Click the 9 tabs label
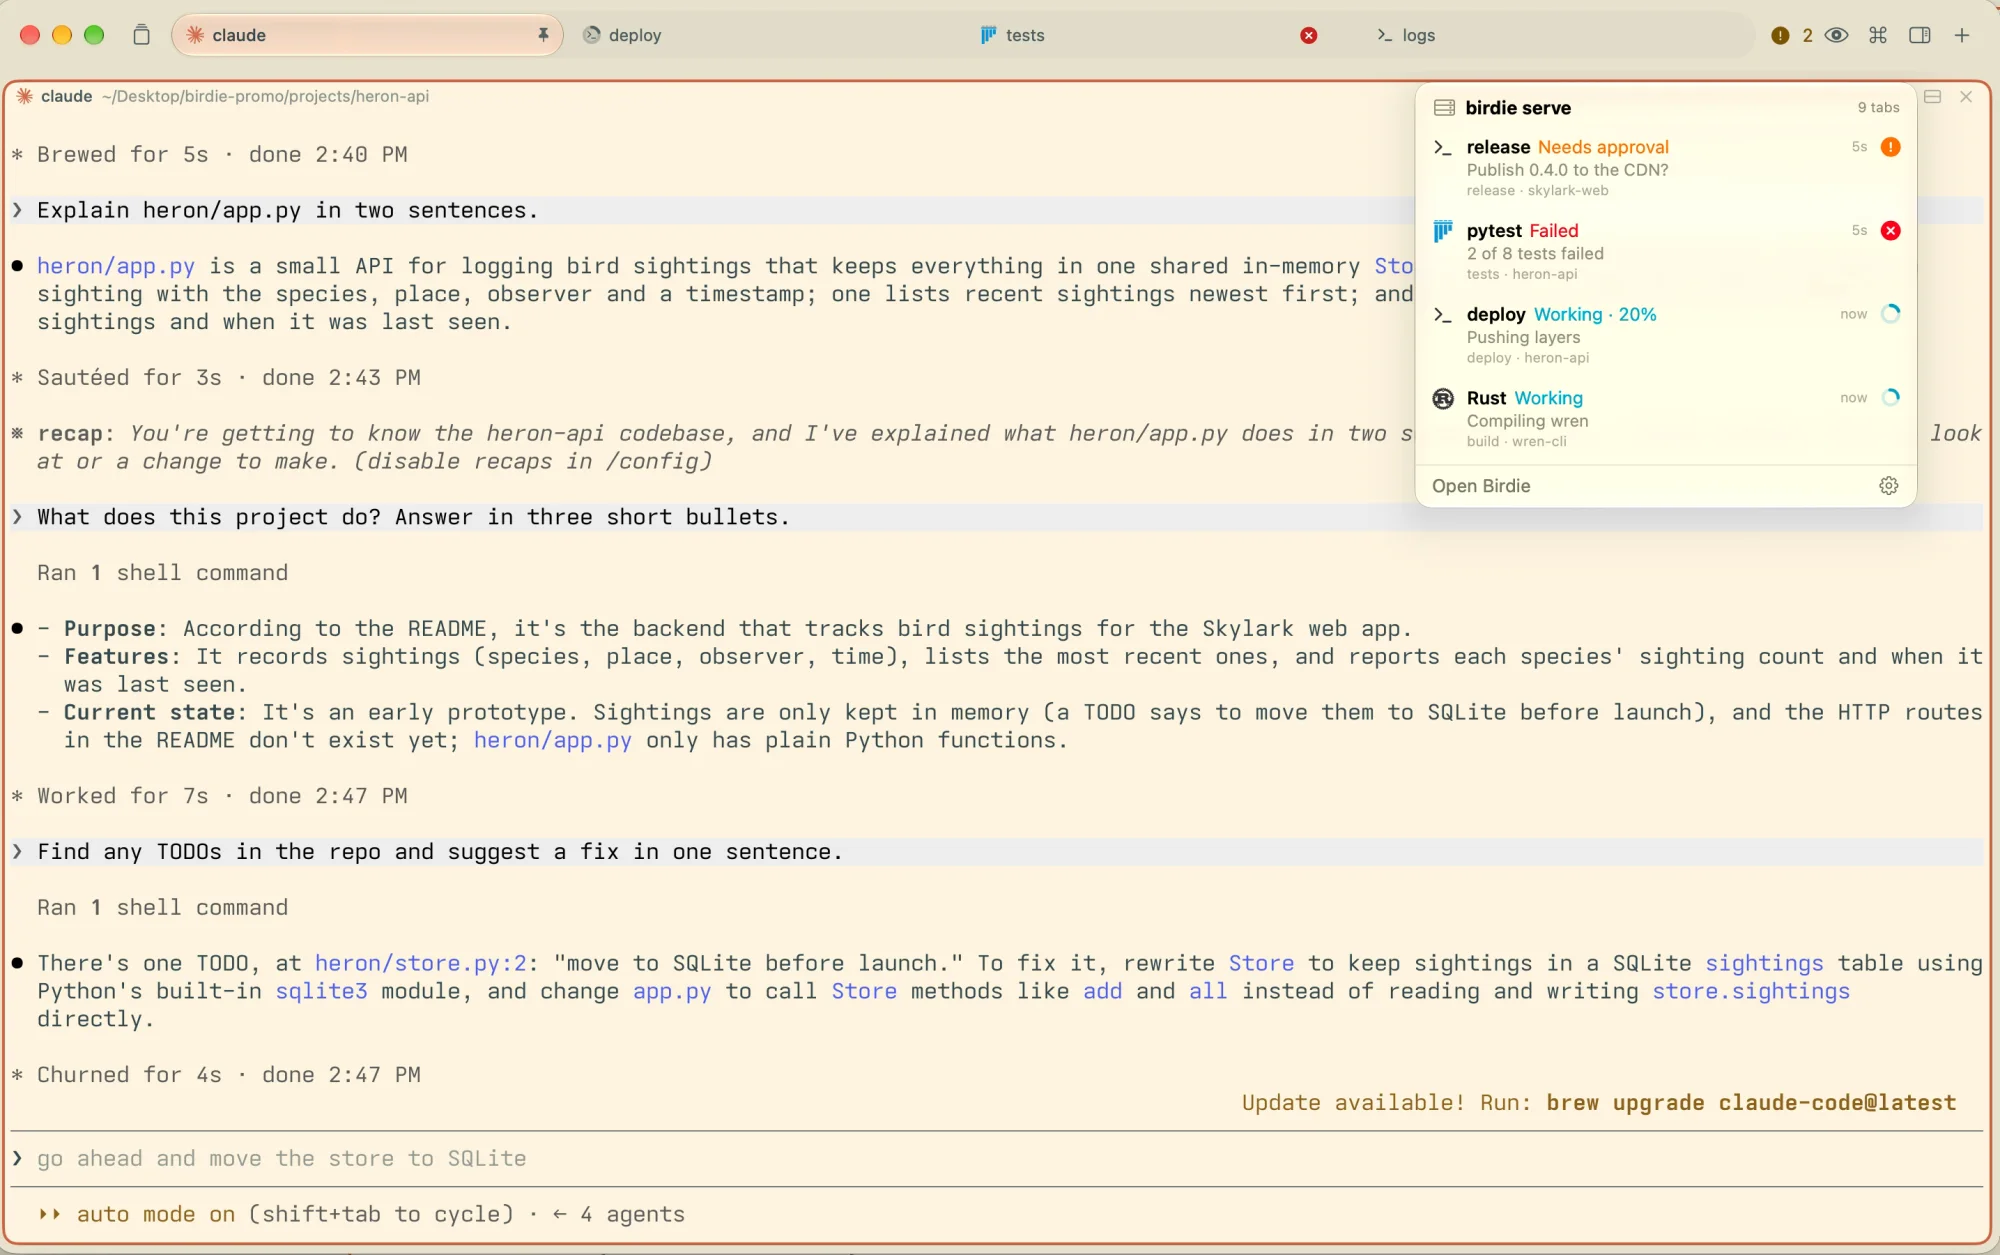Image resolution: width=2000 pixels, height=1255 pixels. (x=1878, y=108)
